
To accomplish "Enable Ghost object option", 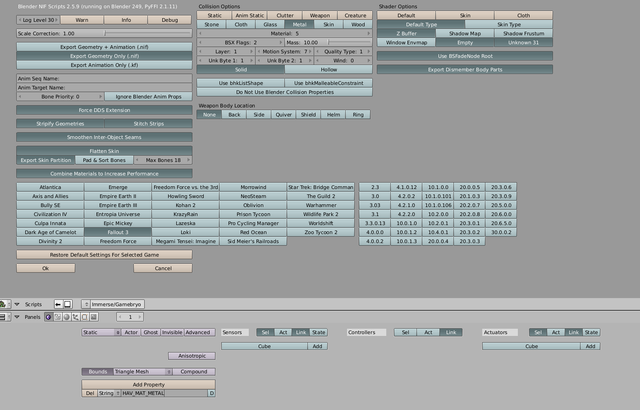I will [151, 332].
